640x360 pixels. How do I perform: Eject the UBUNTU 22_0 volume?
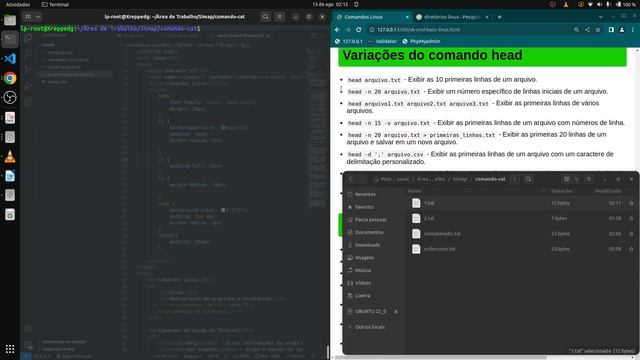(x=396, y=311)
